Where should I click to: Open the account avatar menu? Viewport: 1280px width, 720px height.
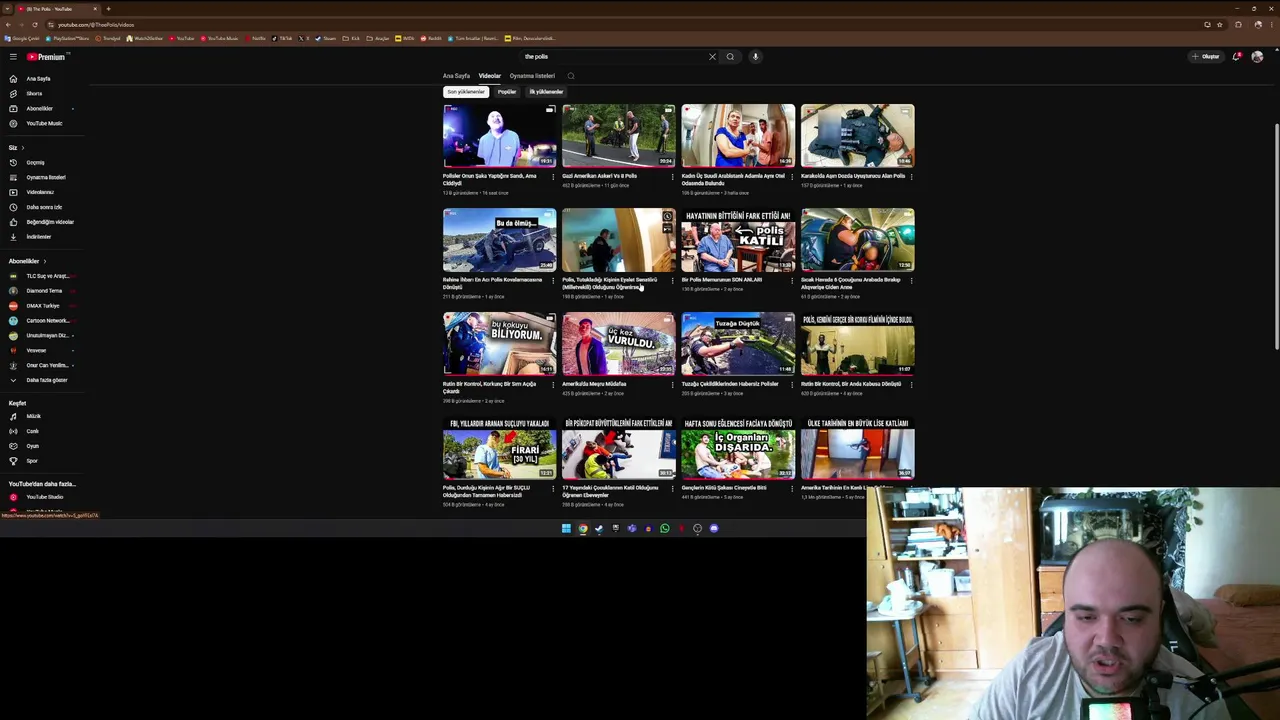point(1257,57)
